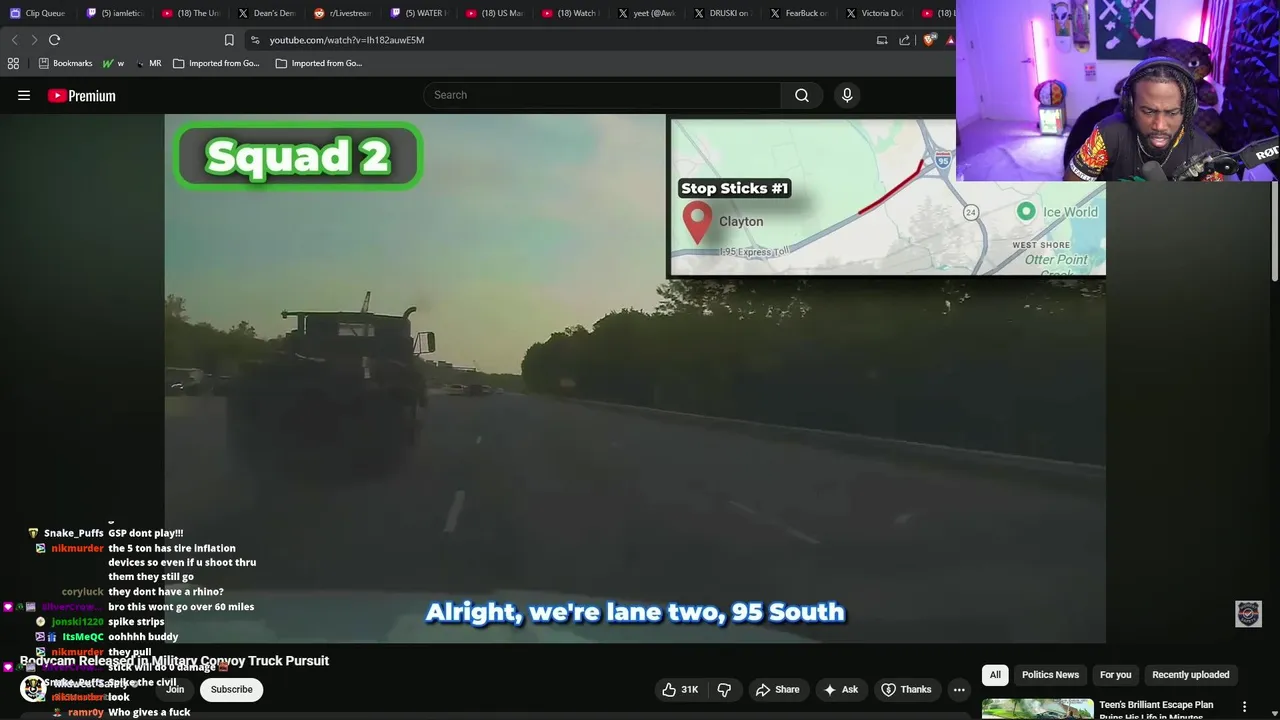Join the channel membership
This screenshot has width=1280, height=720.
click(x=175, y=690)
